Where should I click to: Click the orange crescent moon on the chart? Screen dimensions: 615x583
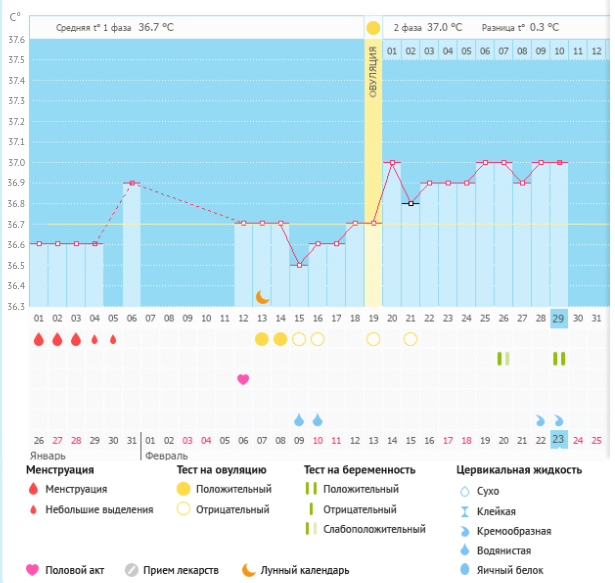click(262, 296)
